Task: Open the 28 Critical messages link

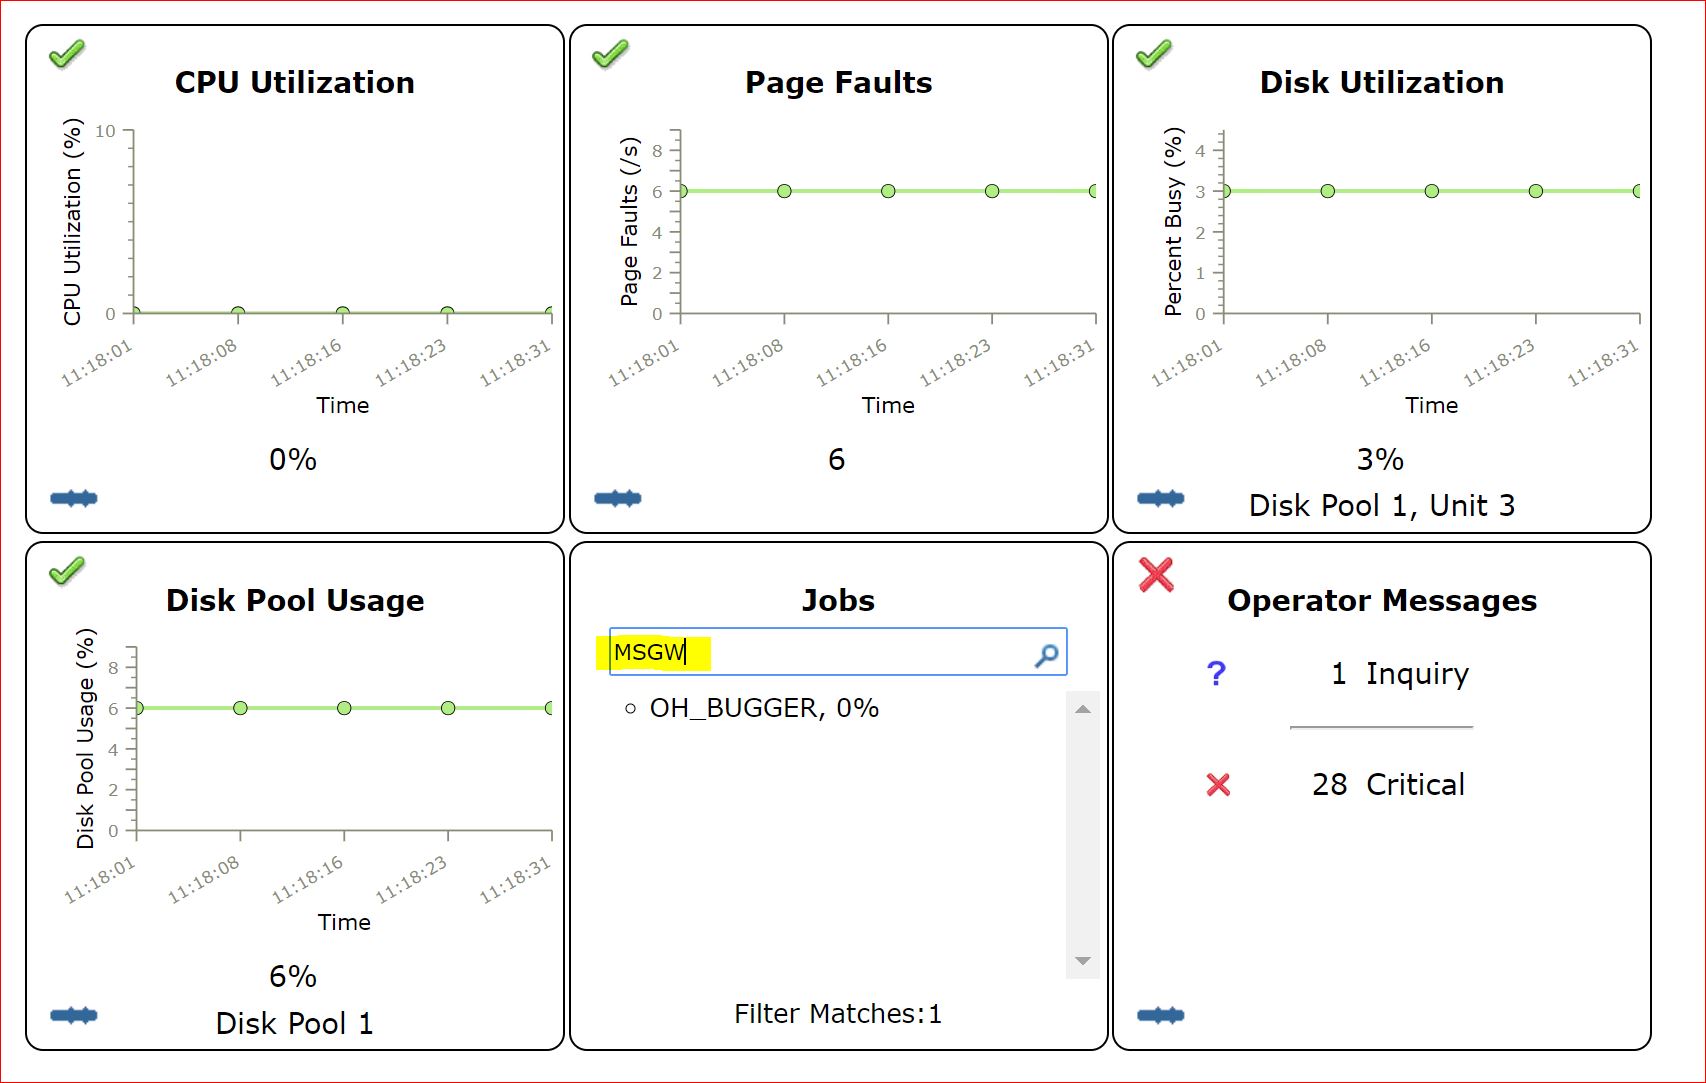Action: (1388, 785)
